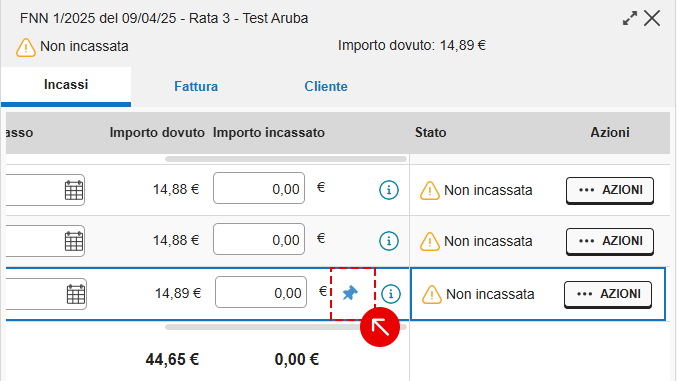Viewport: 677px width, 381px height.
Task: Close the Rata 3 dialog
Action: 652,18
